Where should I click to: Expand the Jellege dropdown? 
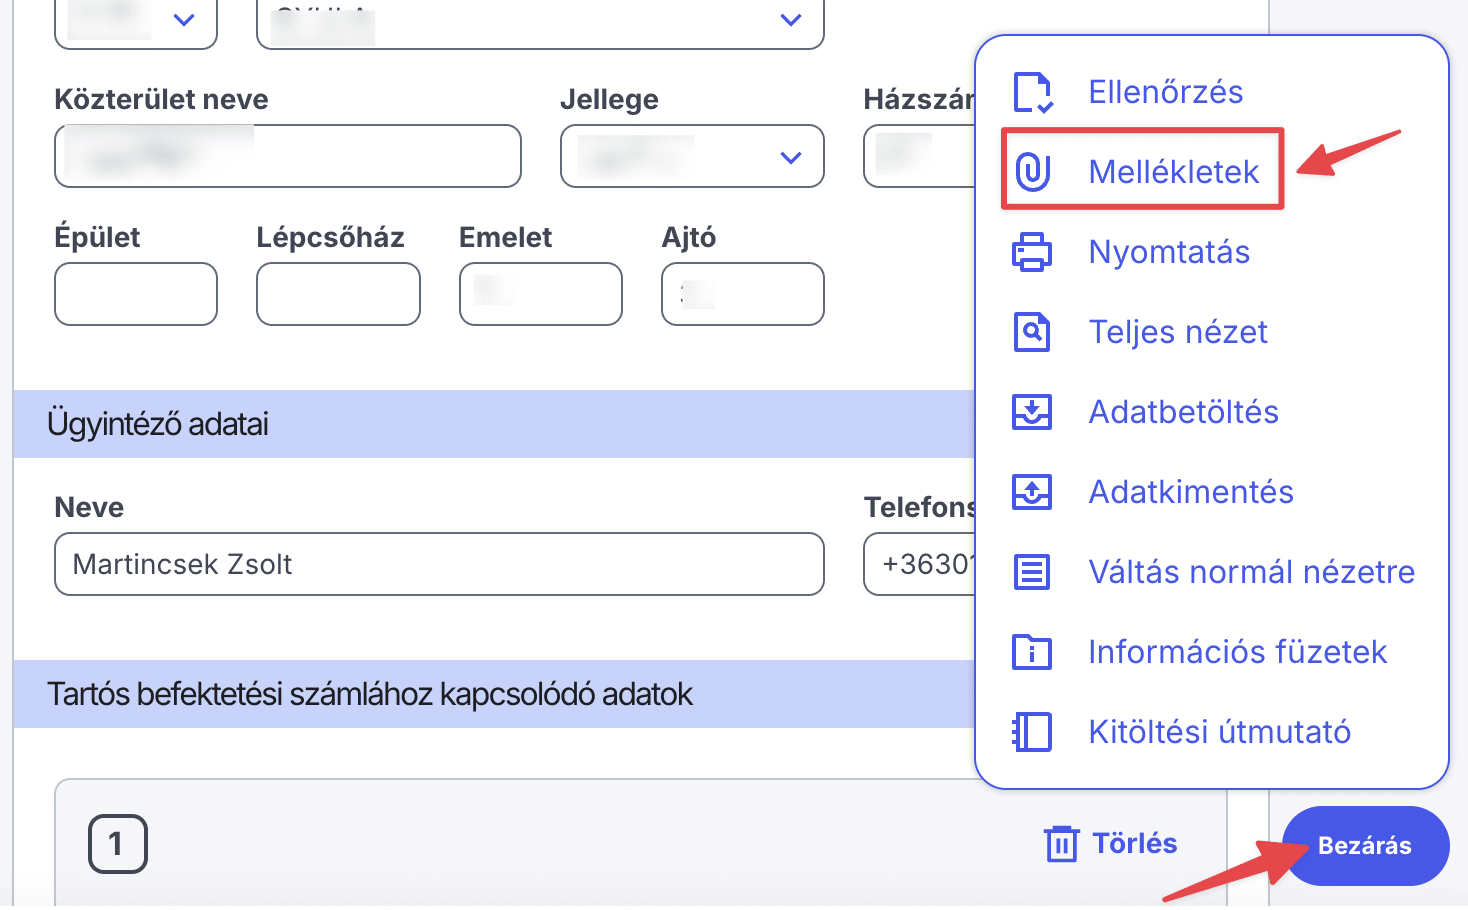(x=692, y=156)
